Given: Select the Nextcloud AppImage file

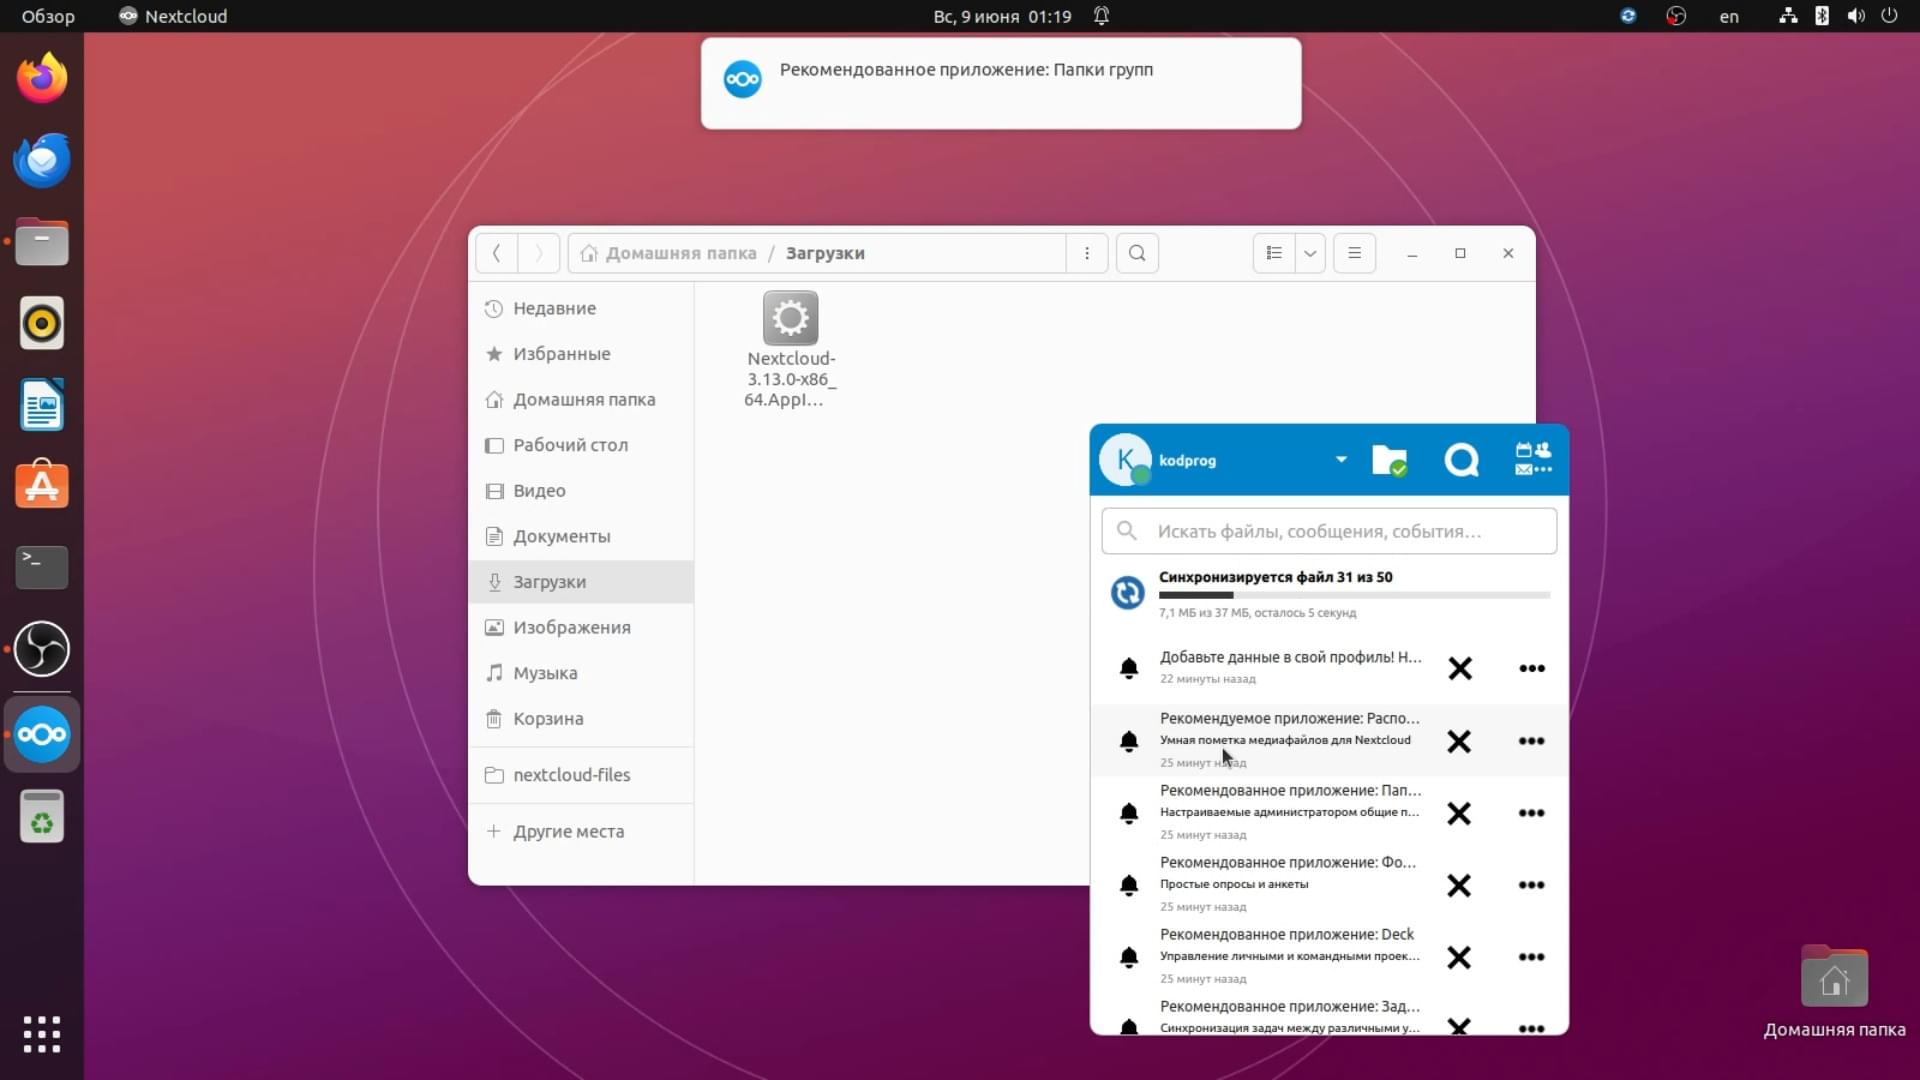Looking at the screenshot, I should pos(790,349).
